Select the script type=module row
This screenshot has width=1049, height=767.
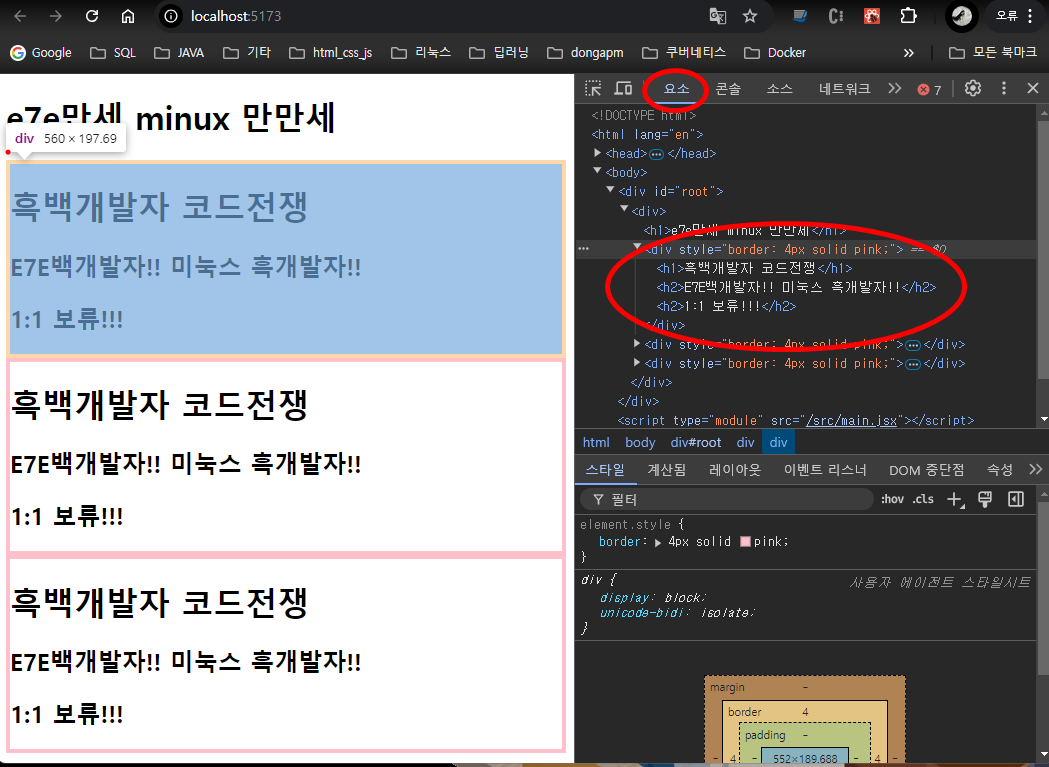[x=795, y=420]
